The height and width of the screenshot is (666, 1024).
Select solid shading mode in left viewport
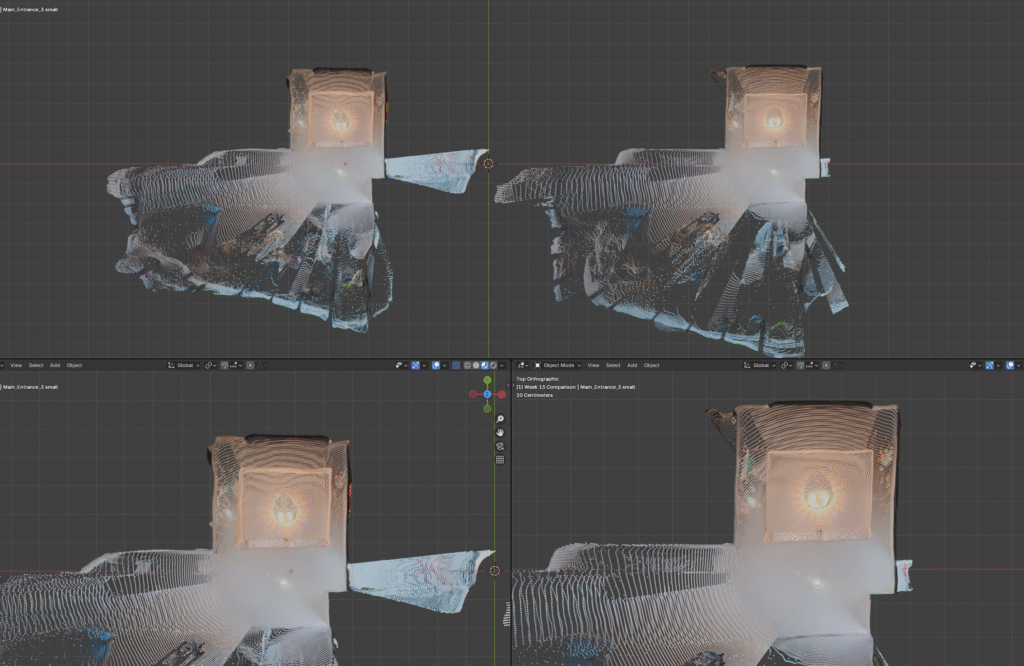point(476,365)
